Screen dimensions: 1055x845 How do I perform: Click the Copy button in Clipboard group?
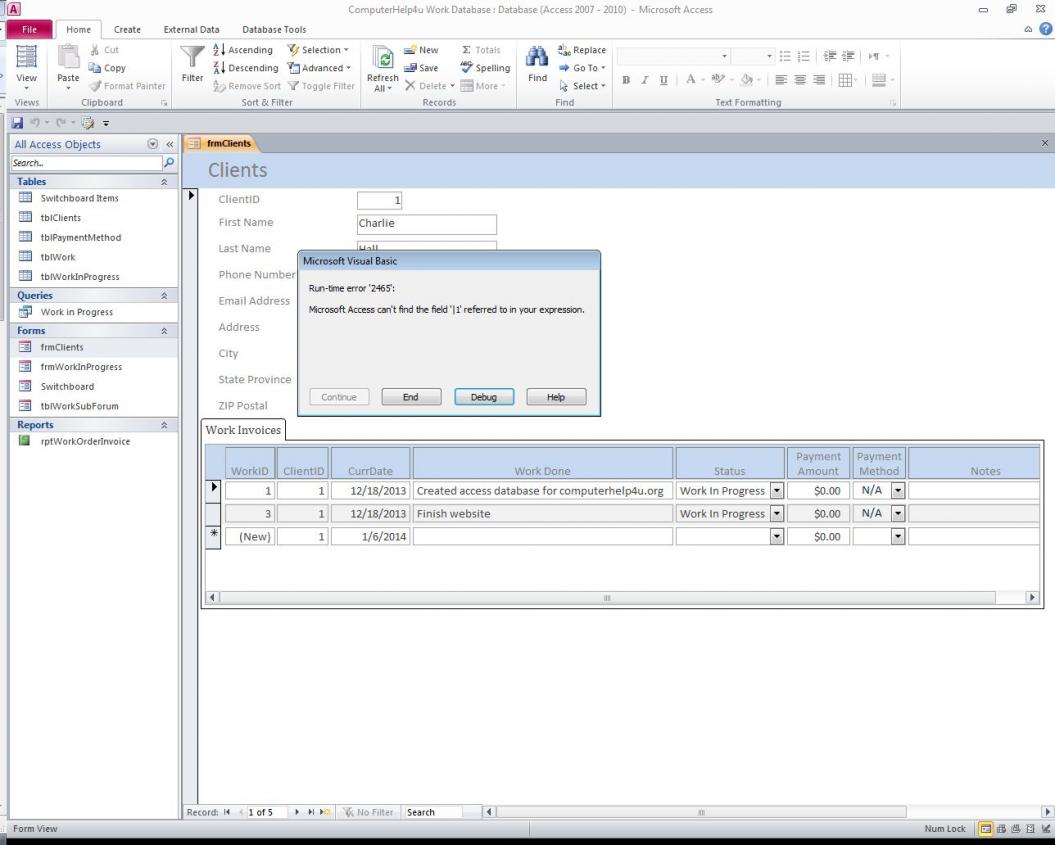coord(107,68)
